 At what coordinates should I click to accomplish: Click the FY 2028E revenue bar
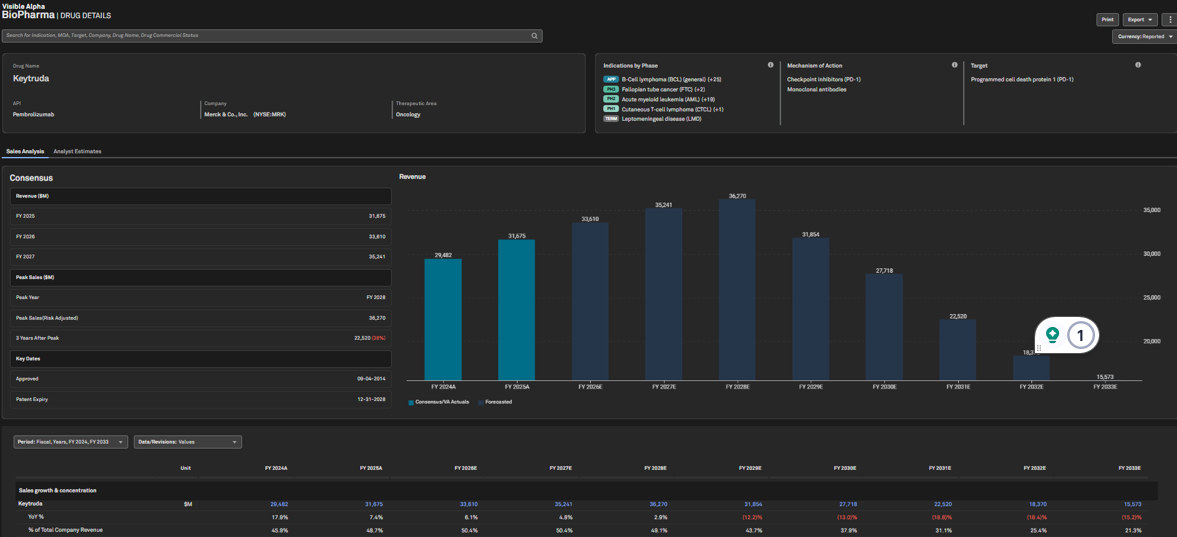pyautogui.click(x=737, y=290)
